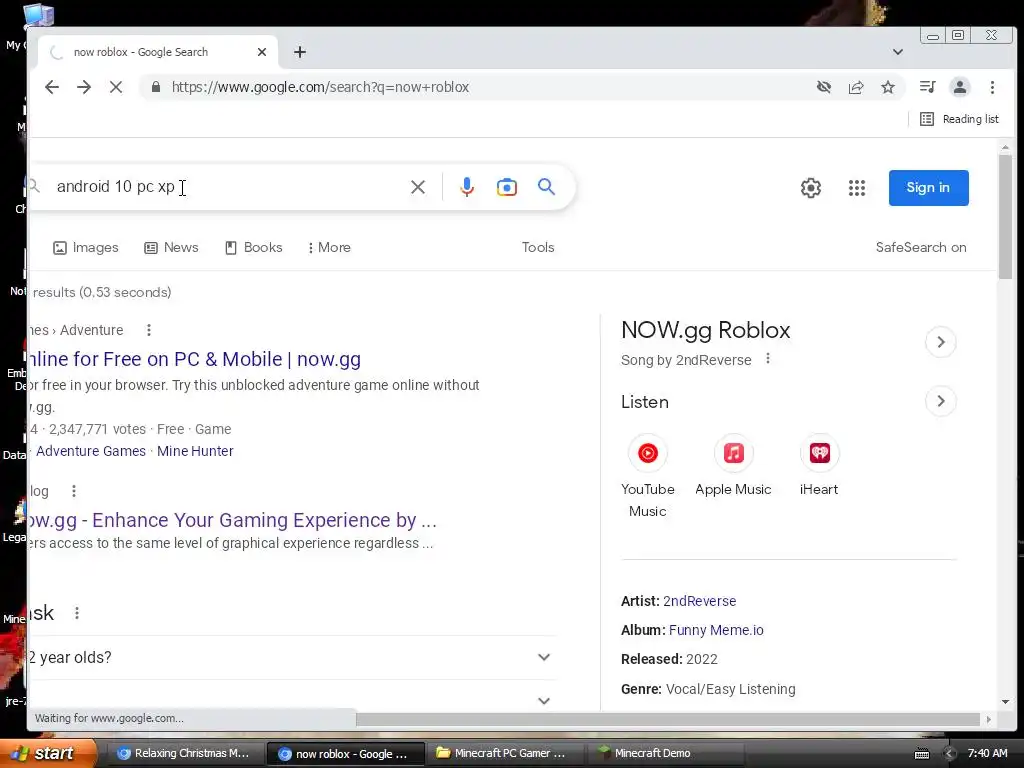Switch to Relaxing Christmas M... taskbar item
Viewport: 1024px width, 768px height.
pos(184,753)
